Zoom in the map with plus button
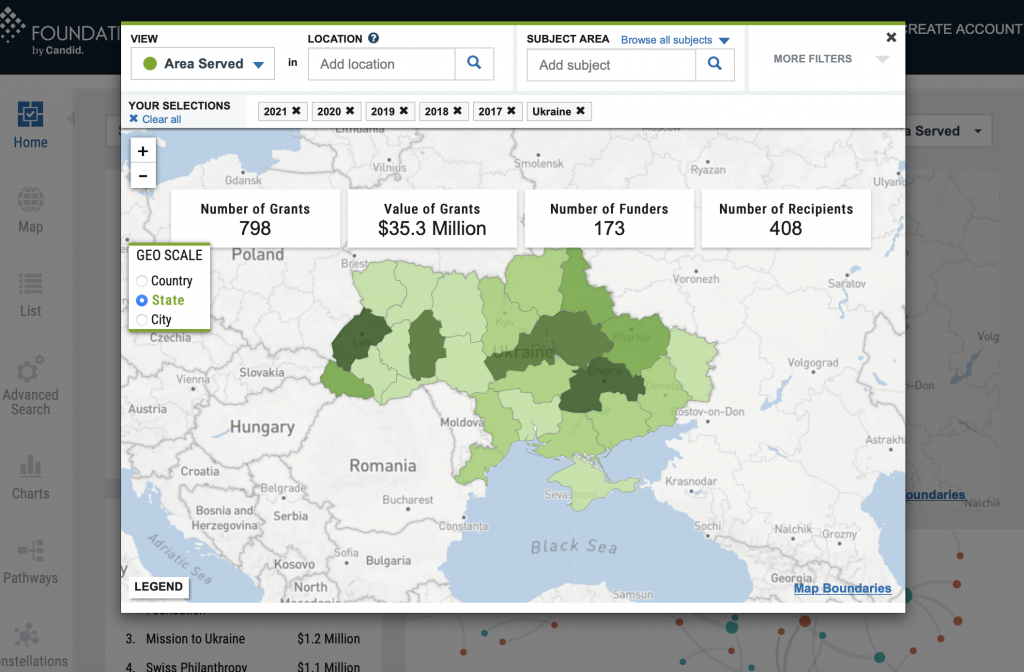 (x=143, y=151)
